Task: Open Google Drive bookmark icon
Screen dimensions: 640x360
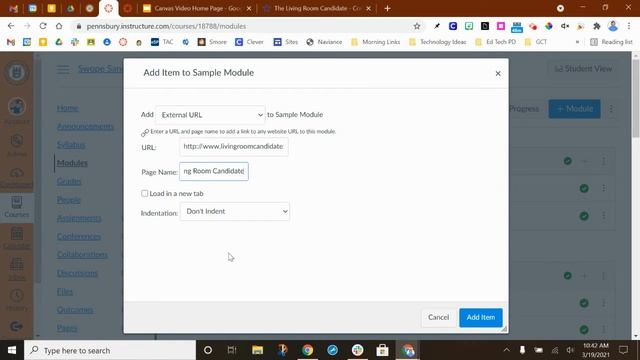Action: point(59,42)
